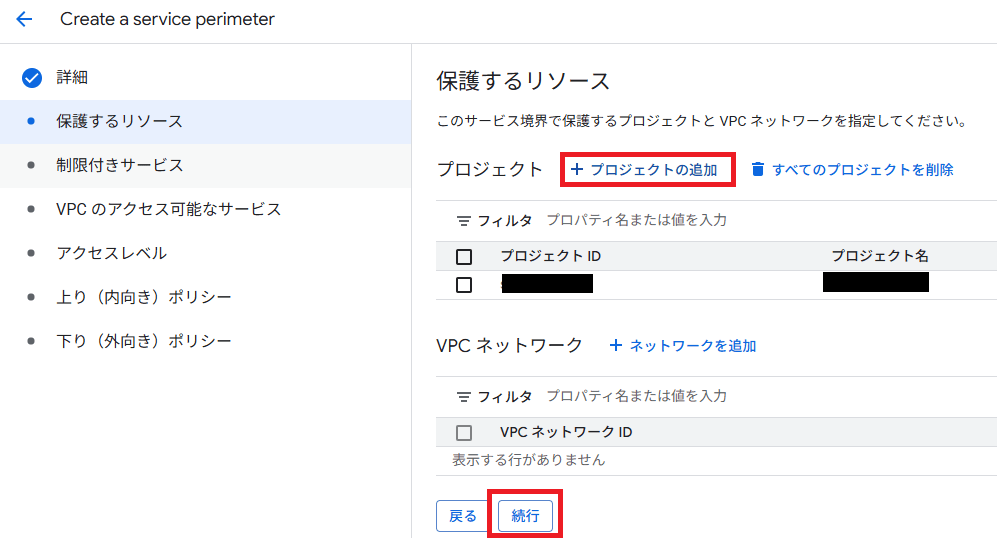Click the project filter input field
The width and height of the screenshot is (997, 538).
coord(700,220)
